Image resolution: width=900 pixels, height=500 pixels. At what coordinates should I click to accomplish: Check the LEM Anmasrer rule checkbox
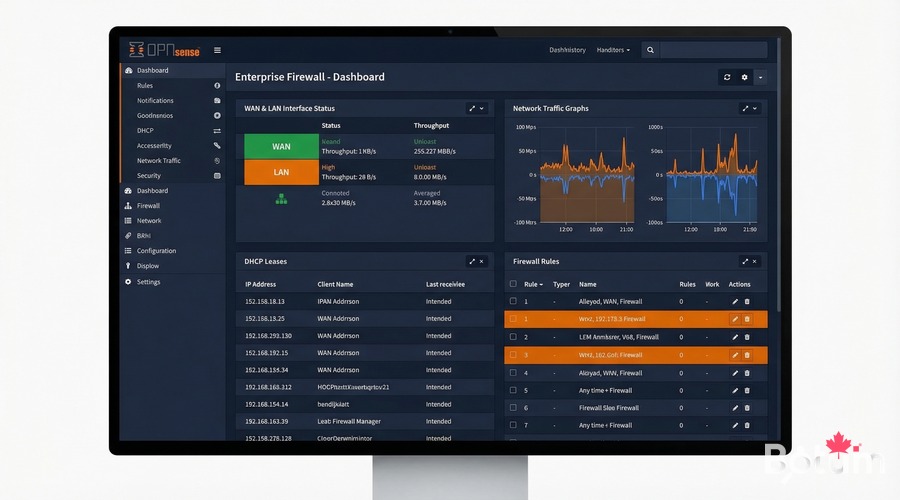[513, 337]
